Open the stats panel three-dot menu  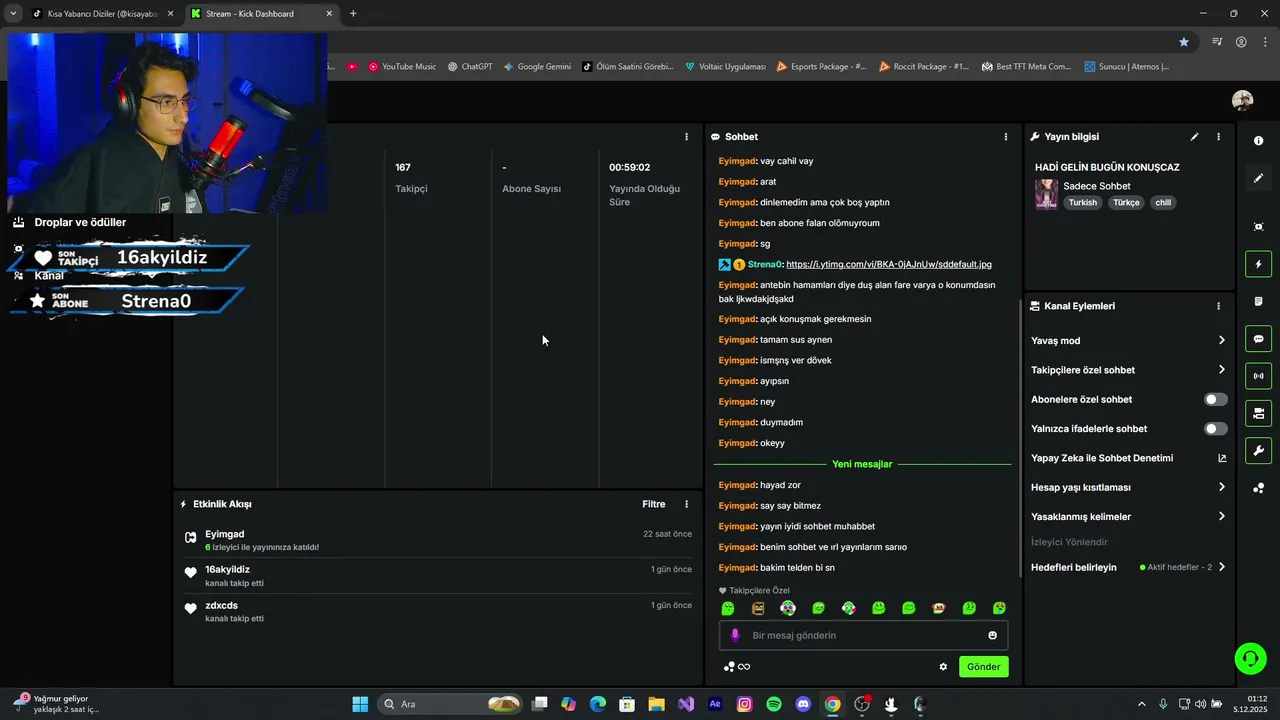tap(686, 137)
